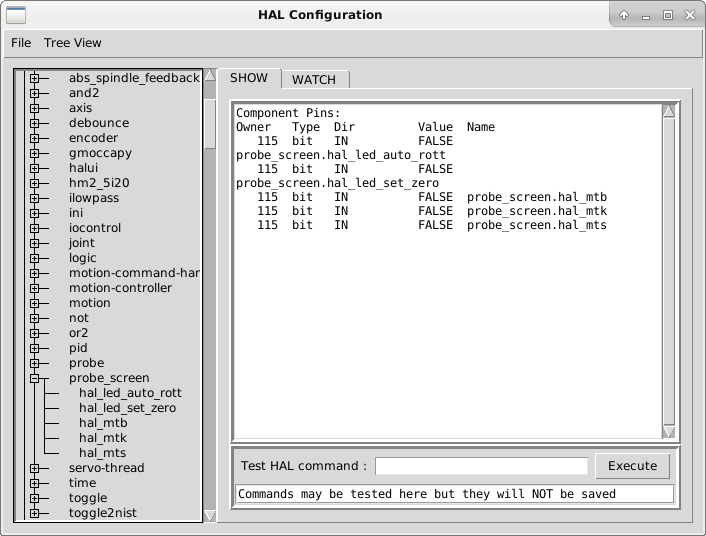Image resolution: width=706 pixels, height=536 pixels.
Task: Select the toggle tree label
Action: (x=88, y=498)
